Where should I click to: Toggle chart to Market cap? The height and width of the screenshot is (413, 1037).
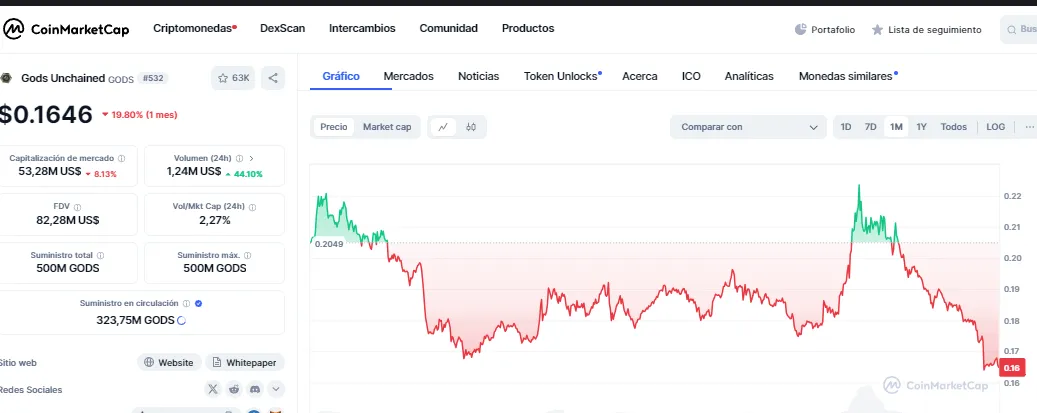coord(387,127)
